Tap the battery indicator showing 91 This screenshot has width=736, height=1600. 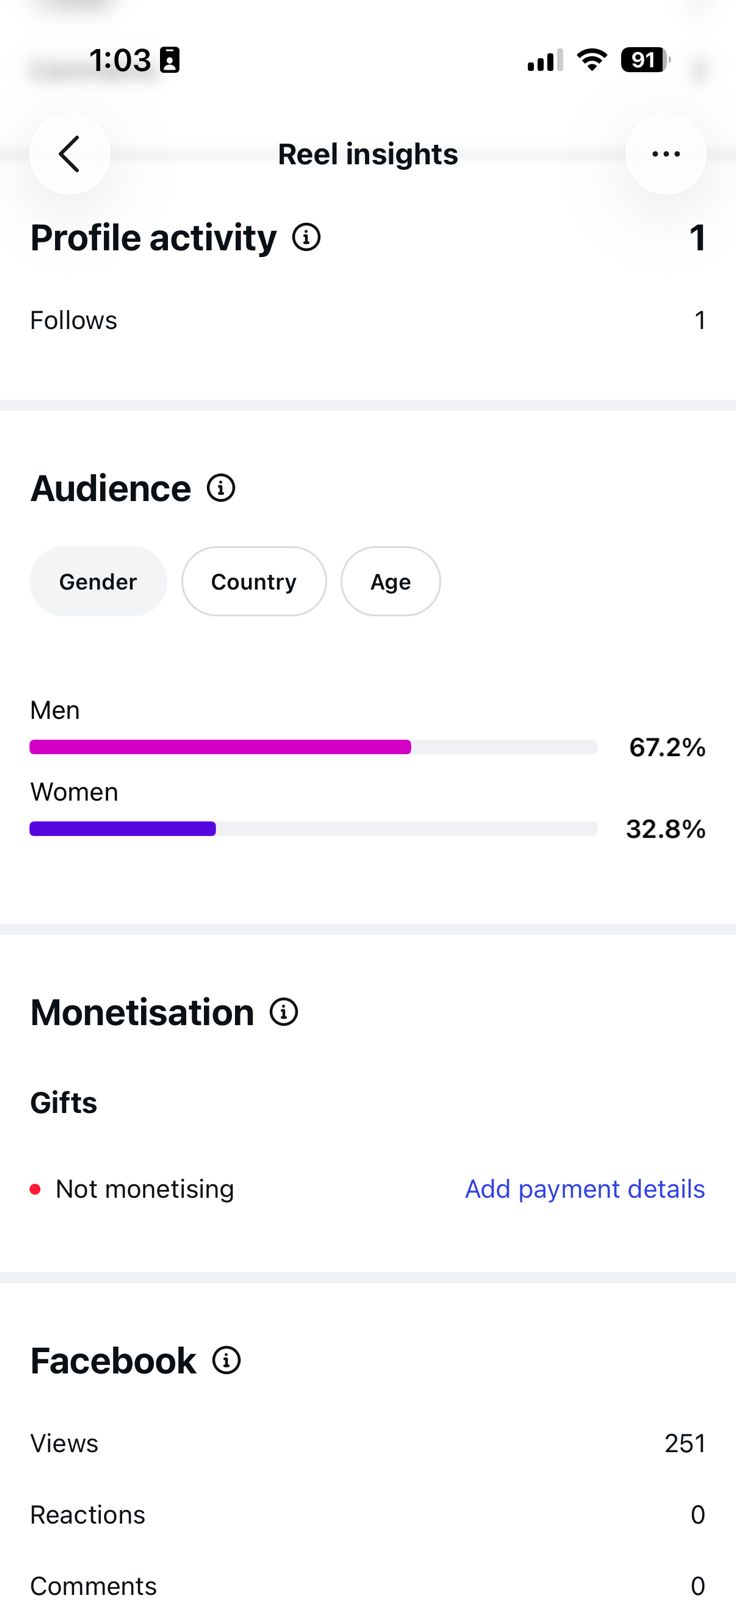tap(645, 60)
